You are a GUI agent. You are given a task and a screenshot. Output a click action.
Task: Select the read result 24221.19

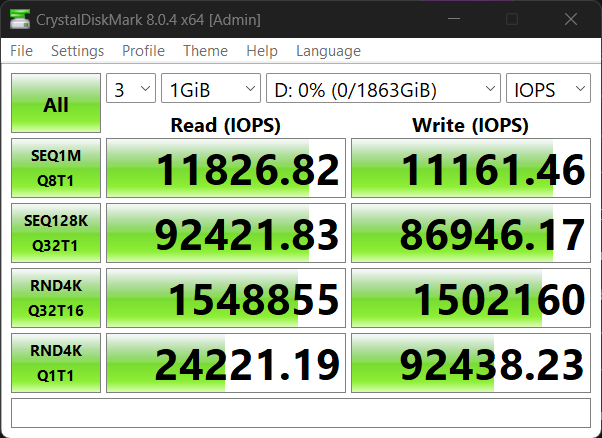pyautogui.click(x=226, y=363)
